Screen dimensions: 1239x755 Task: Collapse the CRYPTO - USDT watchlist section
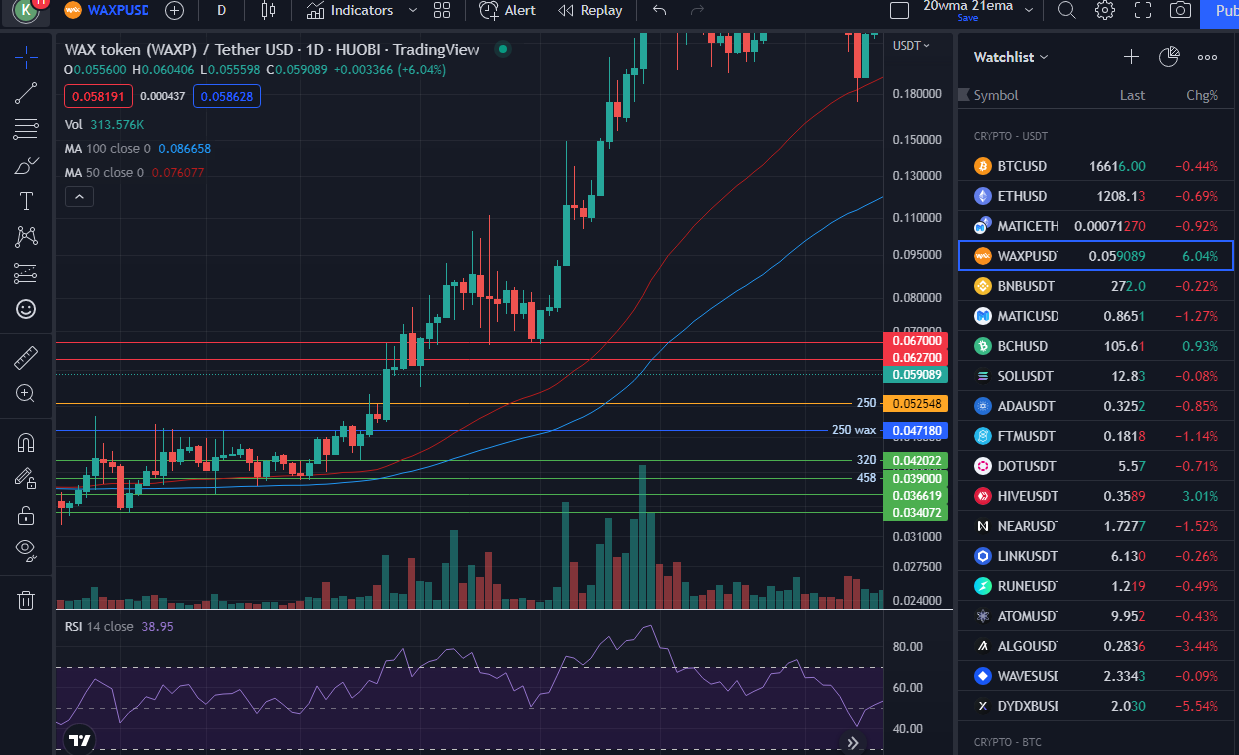pos(1011,136)
